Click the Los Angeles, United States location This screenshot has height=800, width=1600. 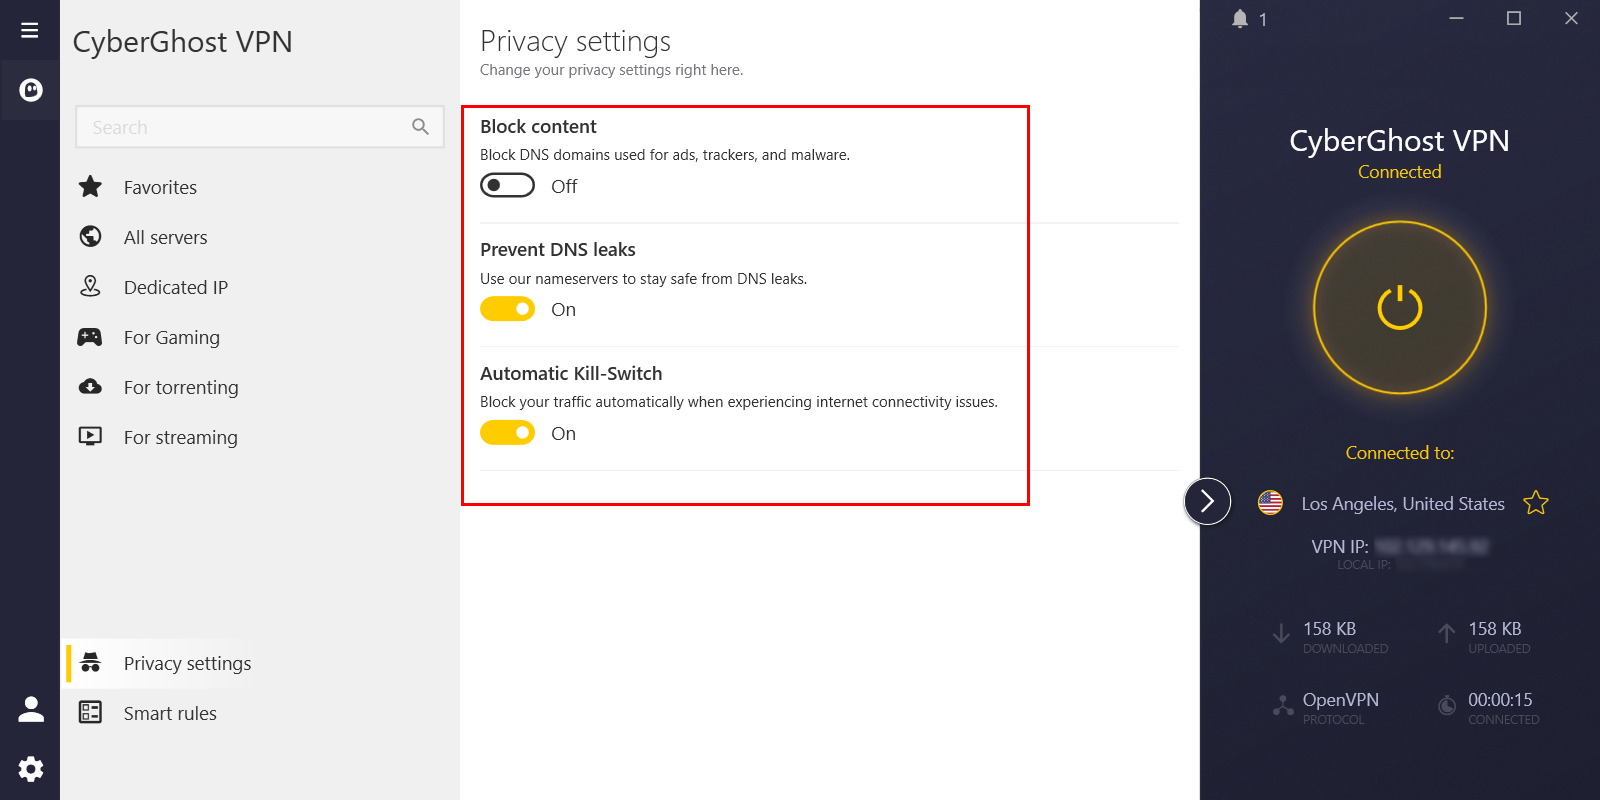tap(1403, 504)
